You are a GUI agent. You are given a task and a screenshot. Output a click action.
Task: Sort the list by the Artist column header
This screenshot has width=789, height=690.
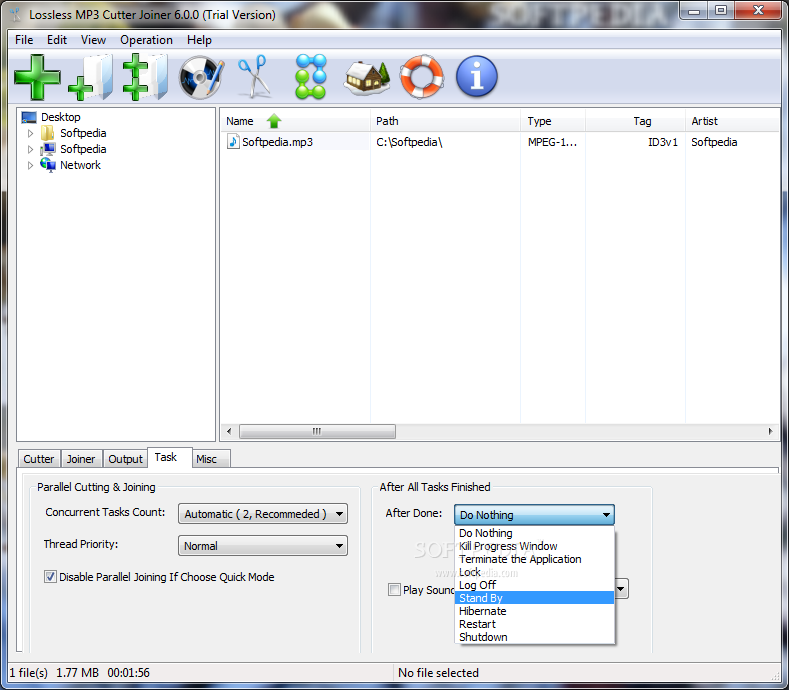coord(733,121)
